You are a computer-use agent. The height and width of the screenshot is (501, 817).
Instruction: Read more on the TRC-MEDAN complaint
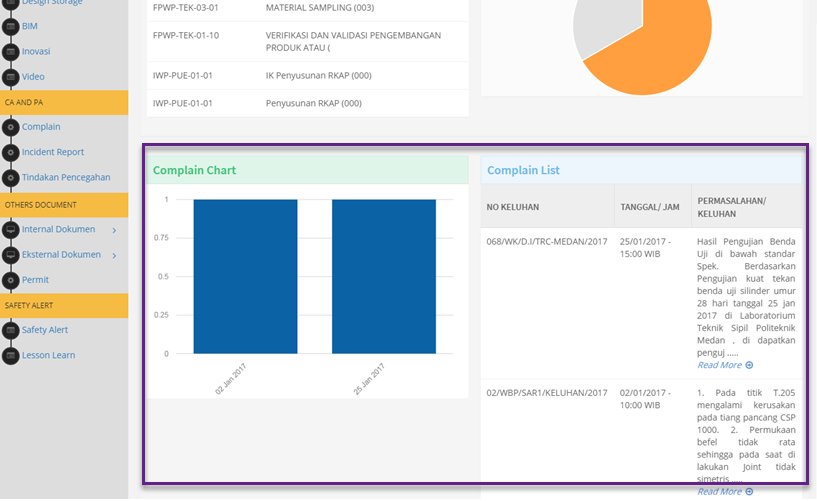(725, 365)
